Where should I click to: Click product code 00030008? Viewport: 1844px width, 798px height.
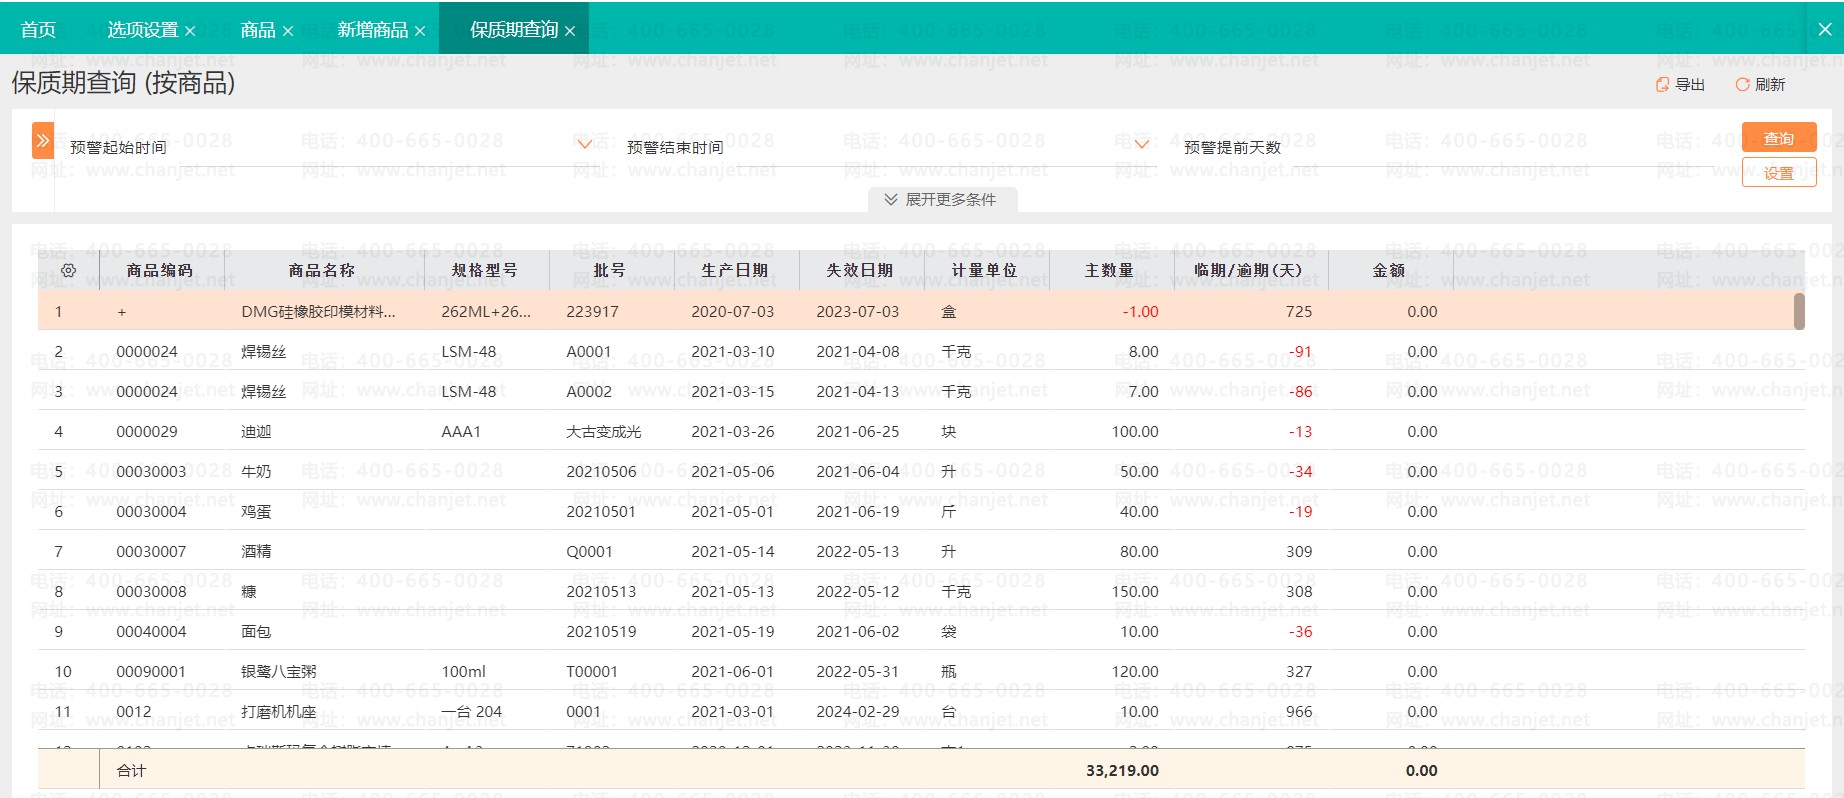(152, 592)
